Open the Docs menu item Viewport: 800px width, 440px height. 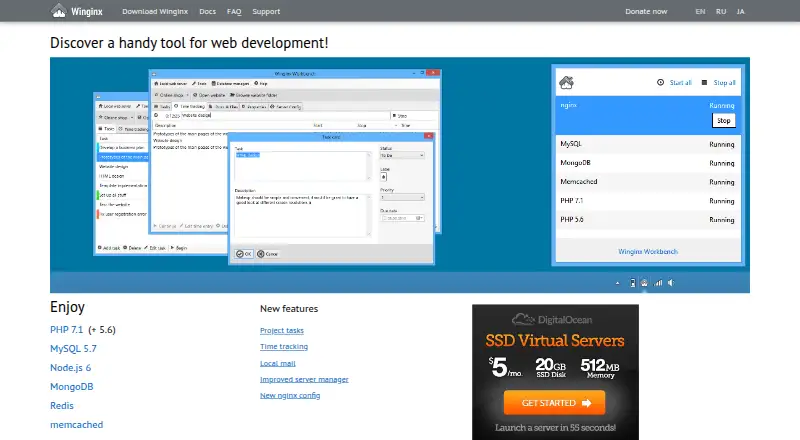click(x=208, y=11)
